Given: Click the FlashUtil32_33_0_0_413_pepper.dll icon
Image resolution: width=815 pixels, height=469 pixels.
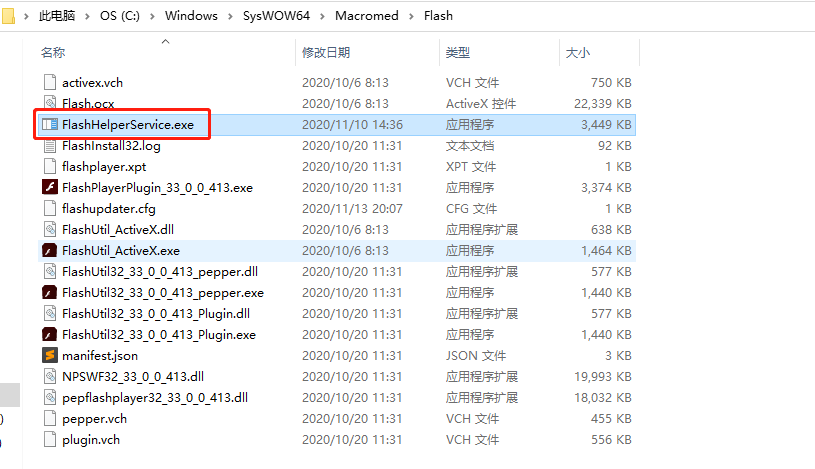Looking at the screenshot, I should click(50, 271).
